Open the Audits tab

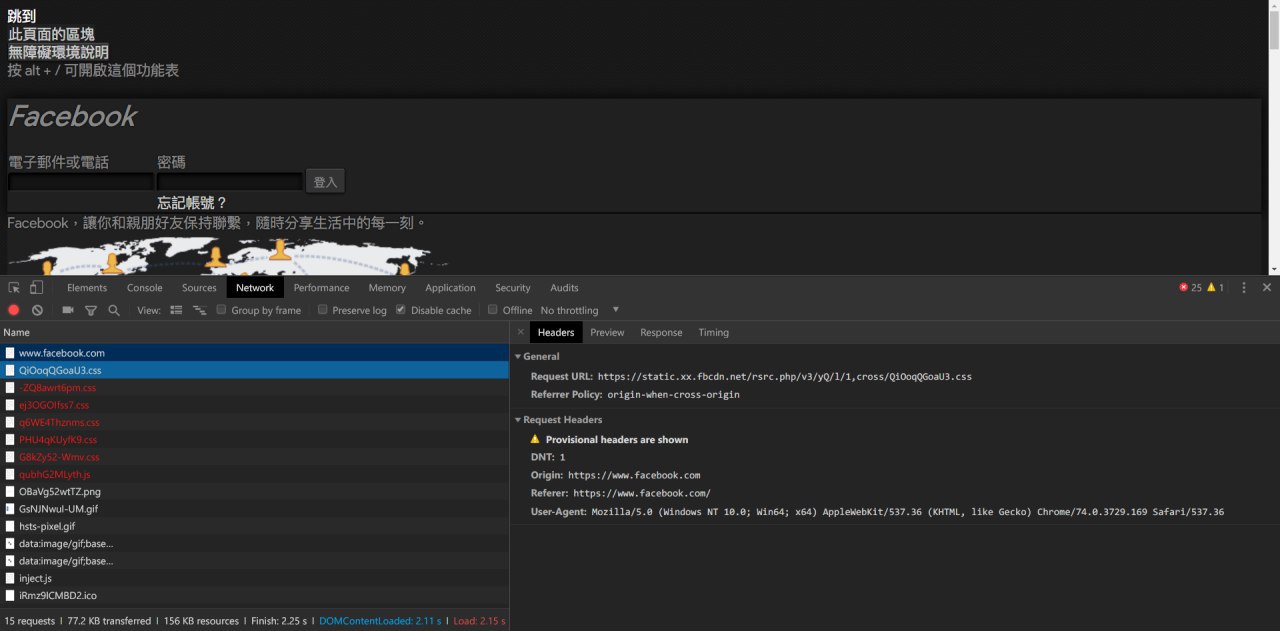point(564,287)
